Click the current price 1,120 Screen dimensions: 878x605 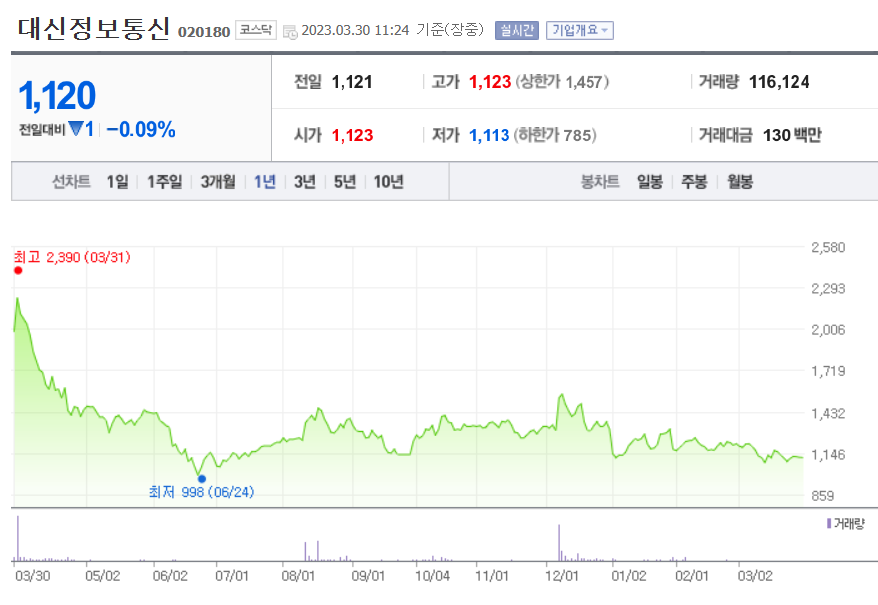coord(57,95)
